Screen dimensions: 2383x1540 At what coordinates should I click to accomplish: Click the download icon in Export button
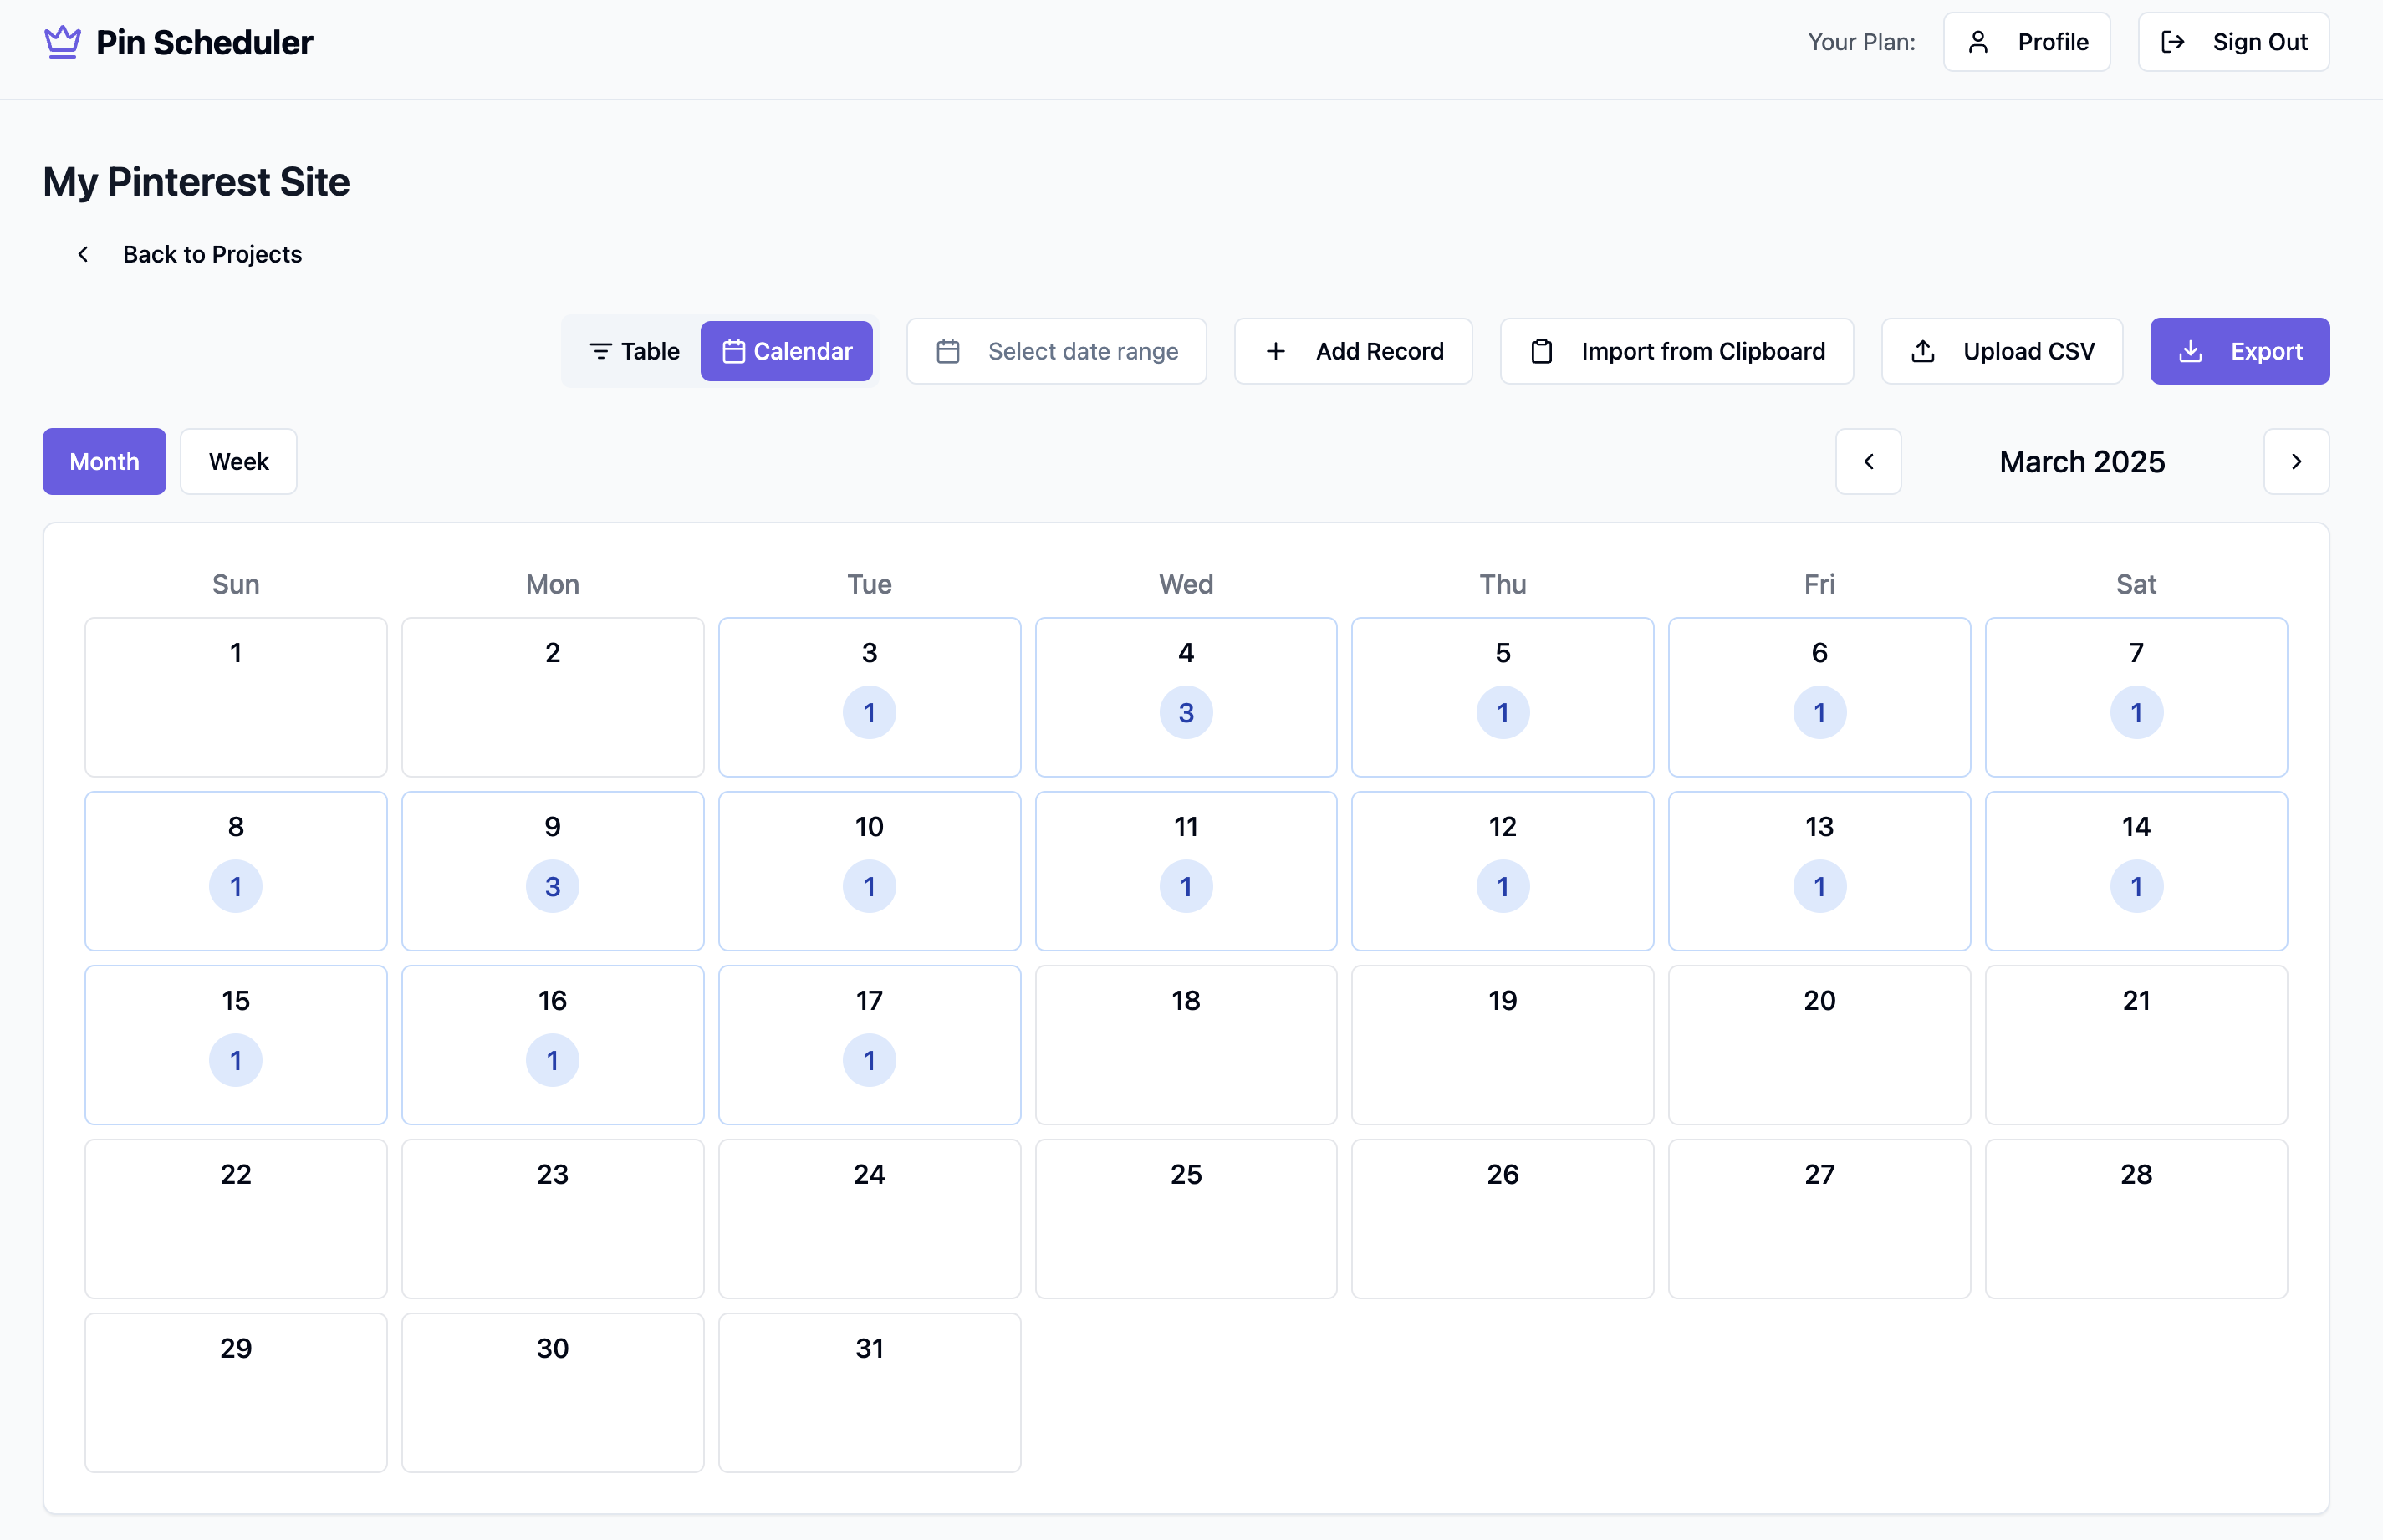(2190, 351)
